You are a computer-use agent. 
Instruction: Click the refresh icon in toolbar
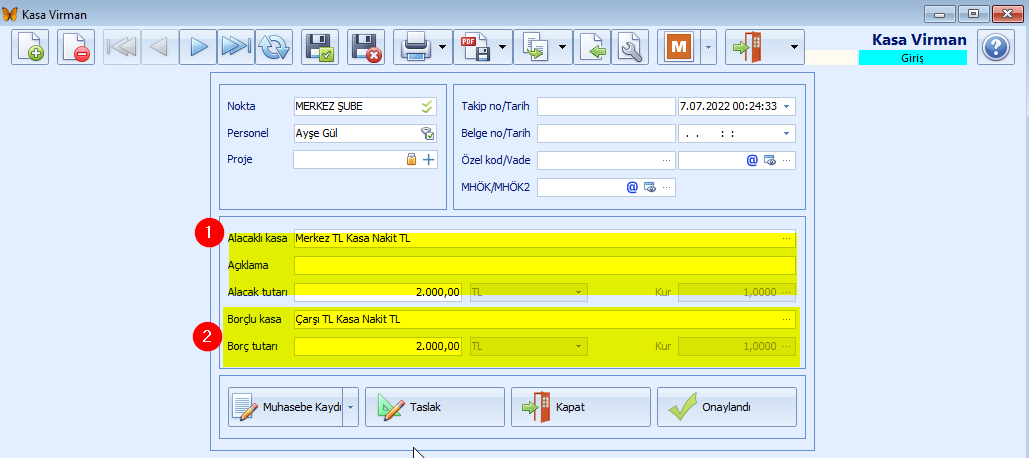(273, 47)
